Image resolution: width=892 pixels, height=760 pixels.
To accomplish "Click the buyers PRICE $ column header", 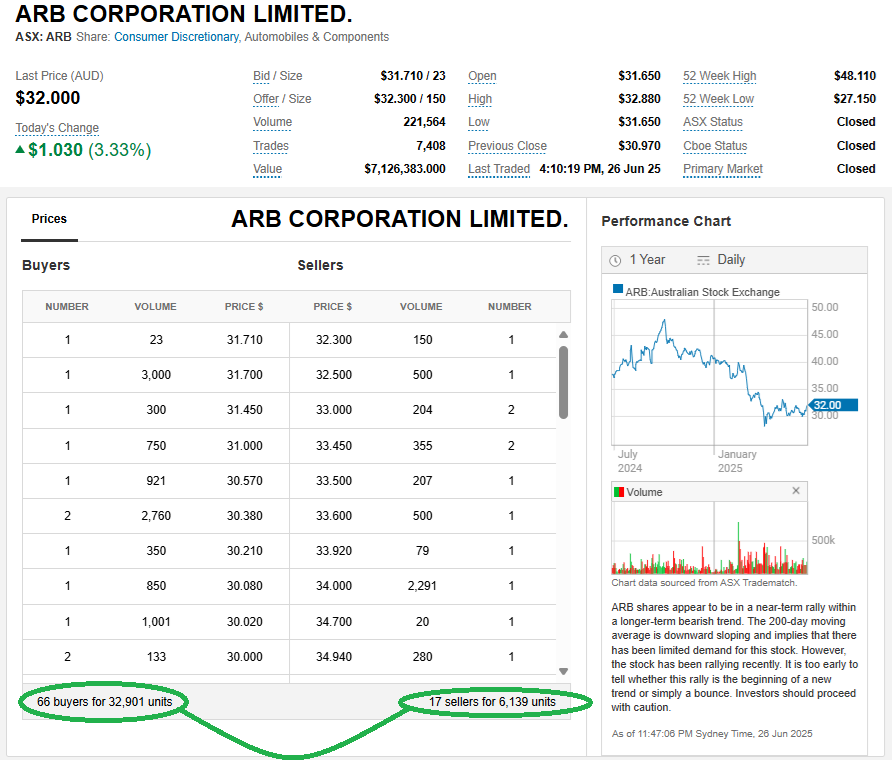I will [x=244, y=307].
